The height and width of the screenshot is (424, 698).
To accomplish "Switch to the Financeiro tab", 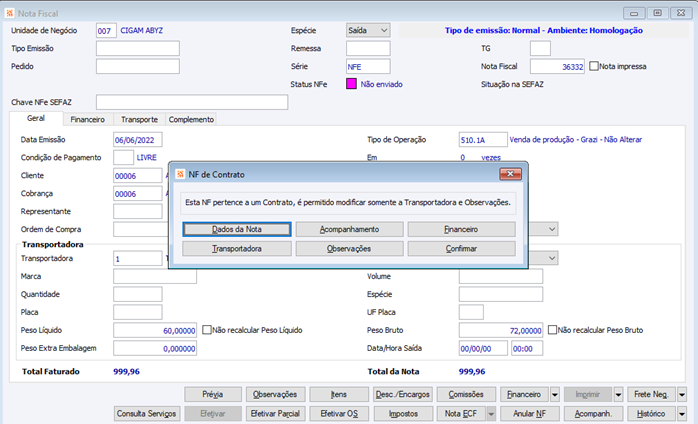I will tap(88, 119).
